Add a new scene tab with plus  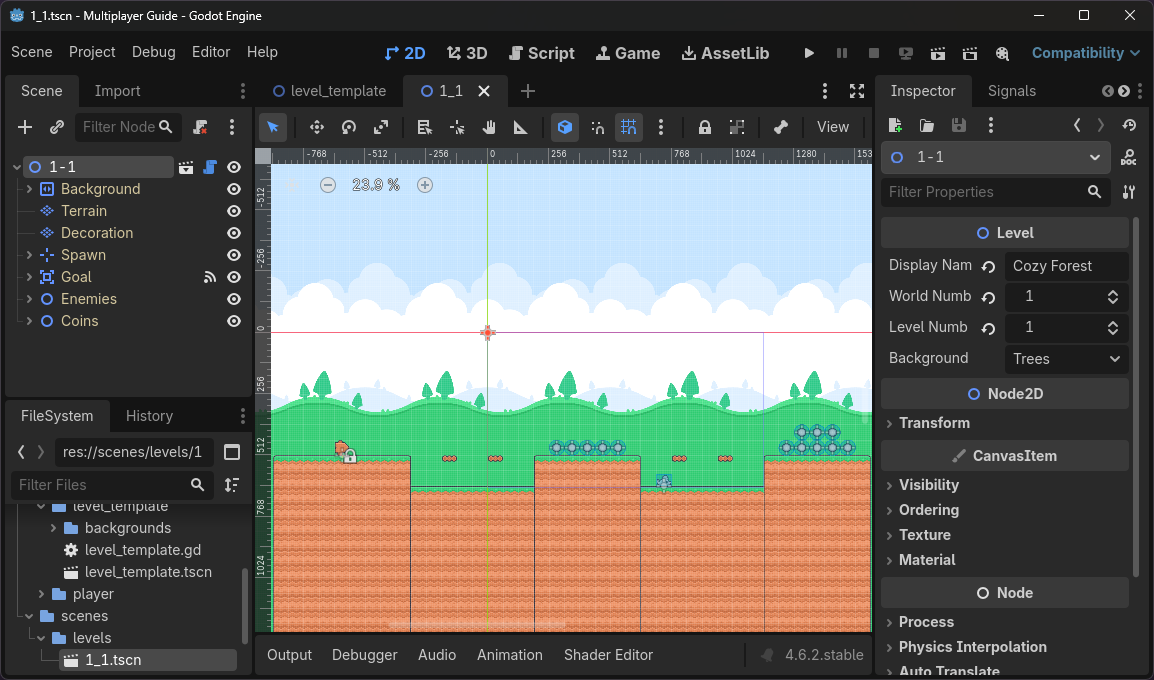pos(528,91)
